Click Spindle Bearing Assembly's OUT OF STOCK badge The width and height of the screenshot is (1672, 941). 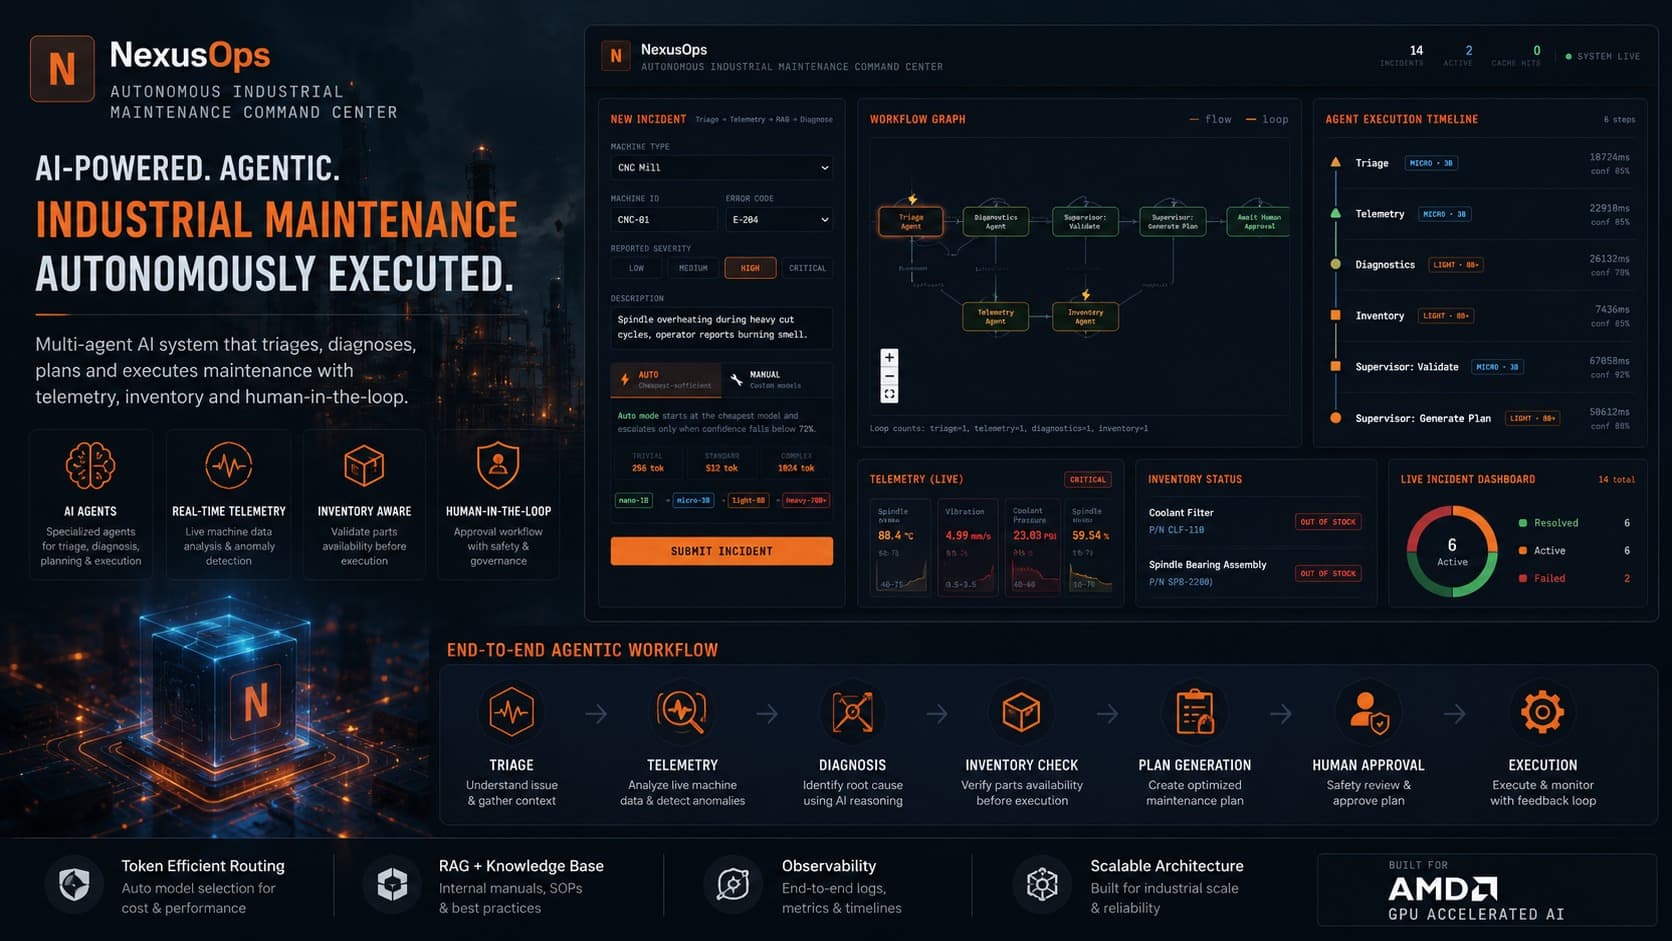point(1328,574)
